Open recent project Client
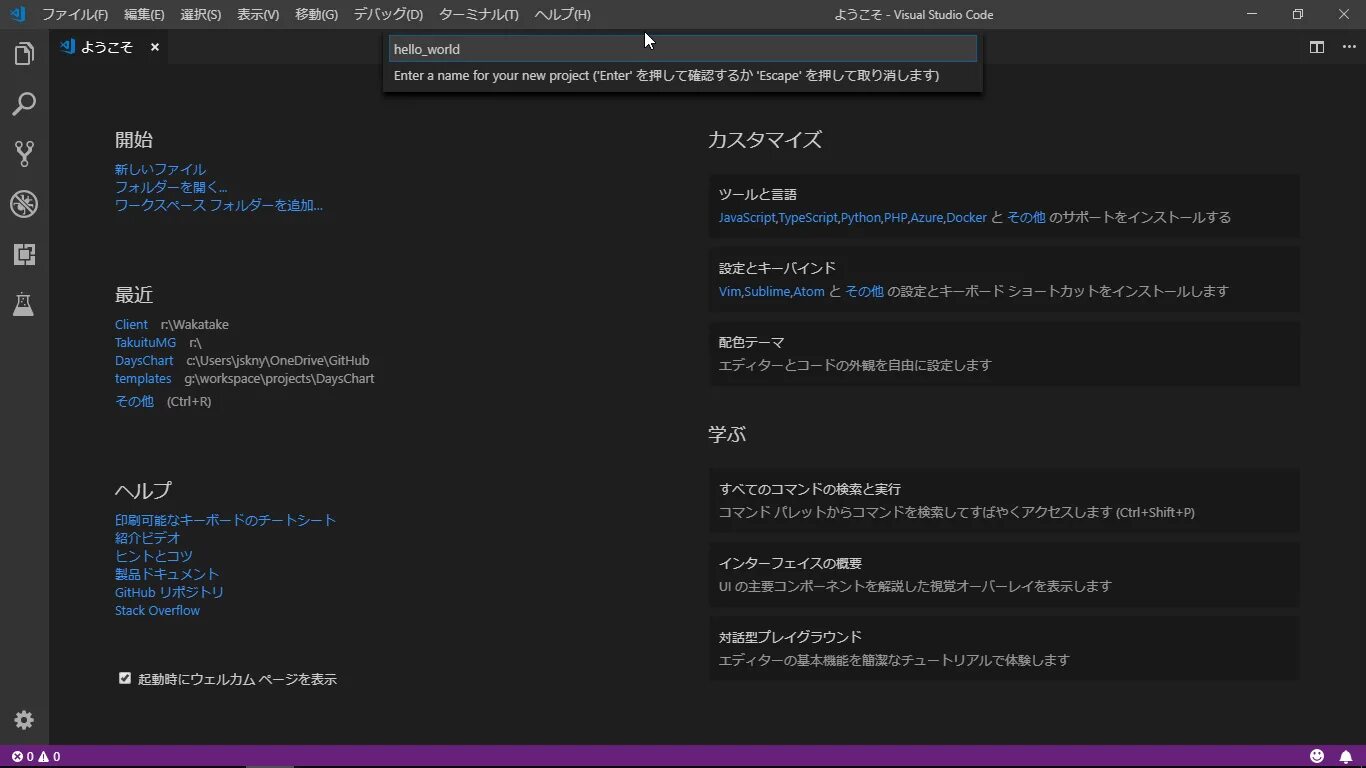Screen dimensions: 1366x768 (x=131, y=324)
